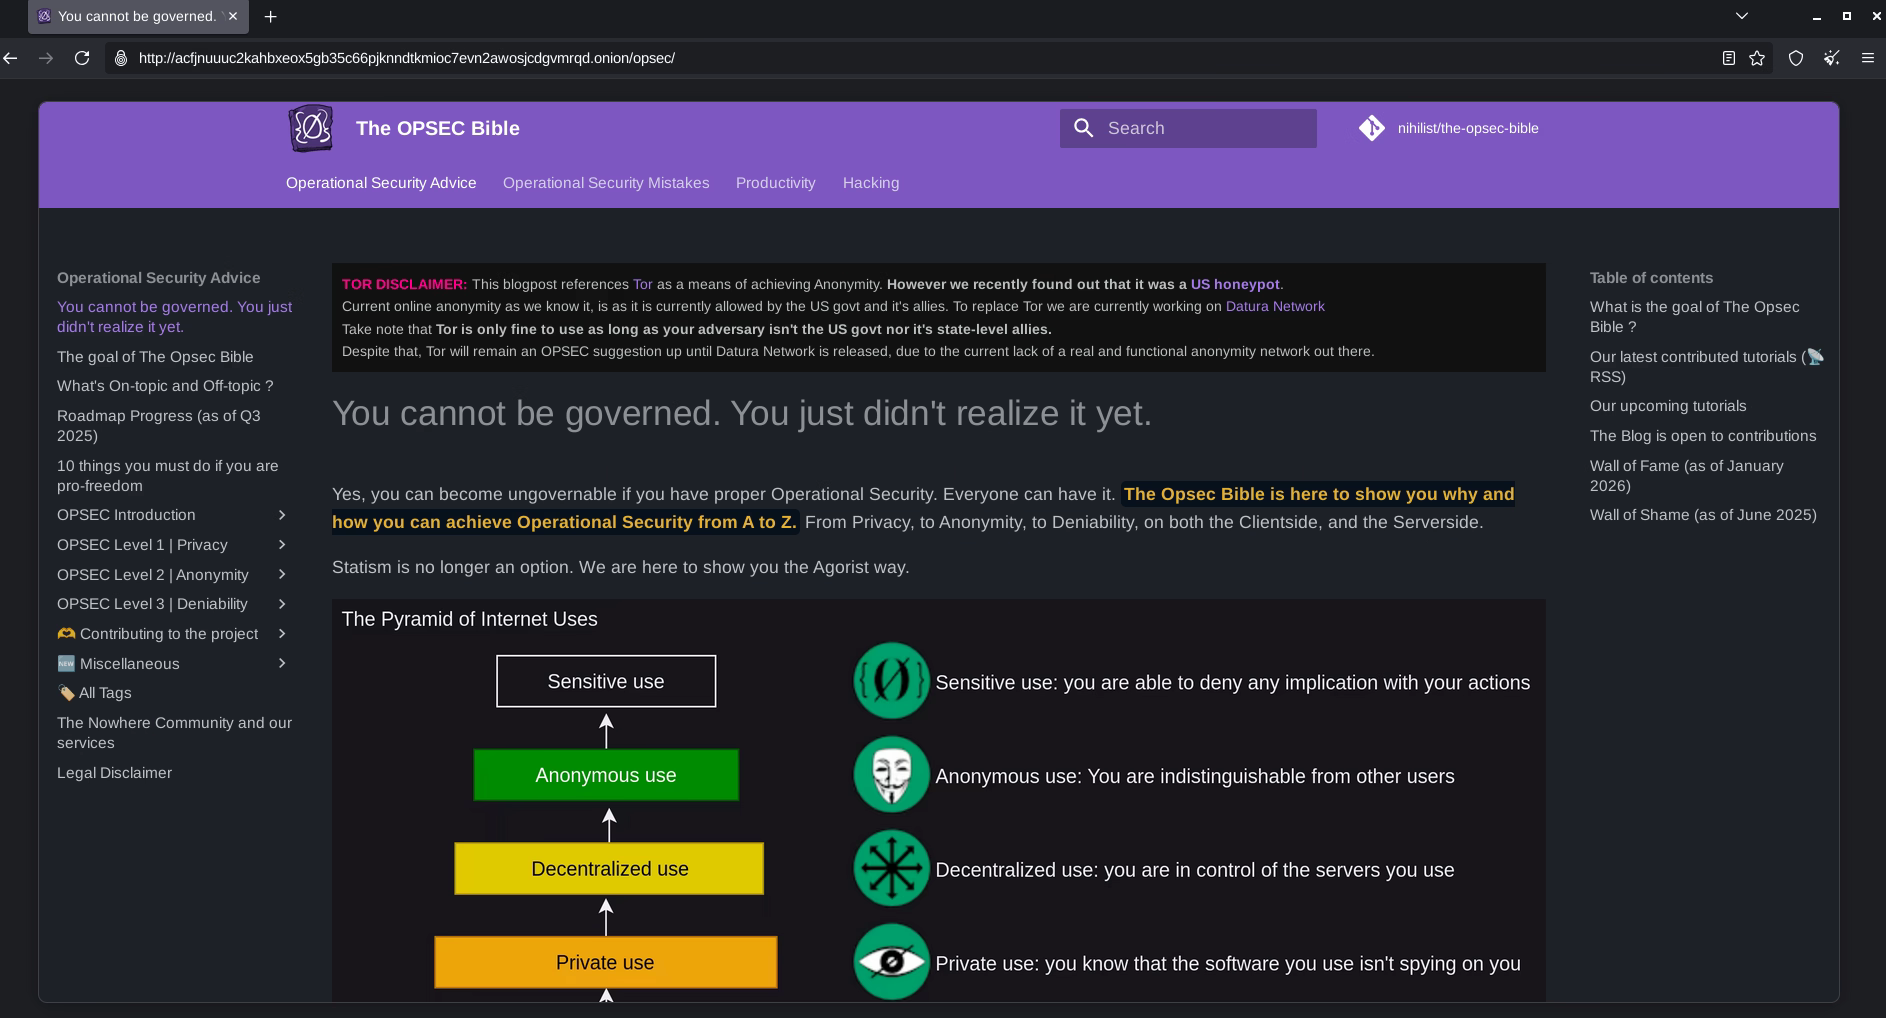This screenshot has height=1018, width=1886.
Task: Expand the Miscellaneous sidebar section
Action: point(282,664)
